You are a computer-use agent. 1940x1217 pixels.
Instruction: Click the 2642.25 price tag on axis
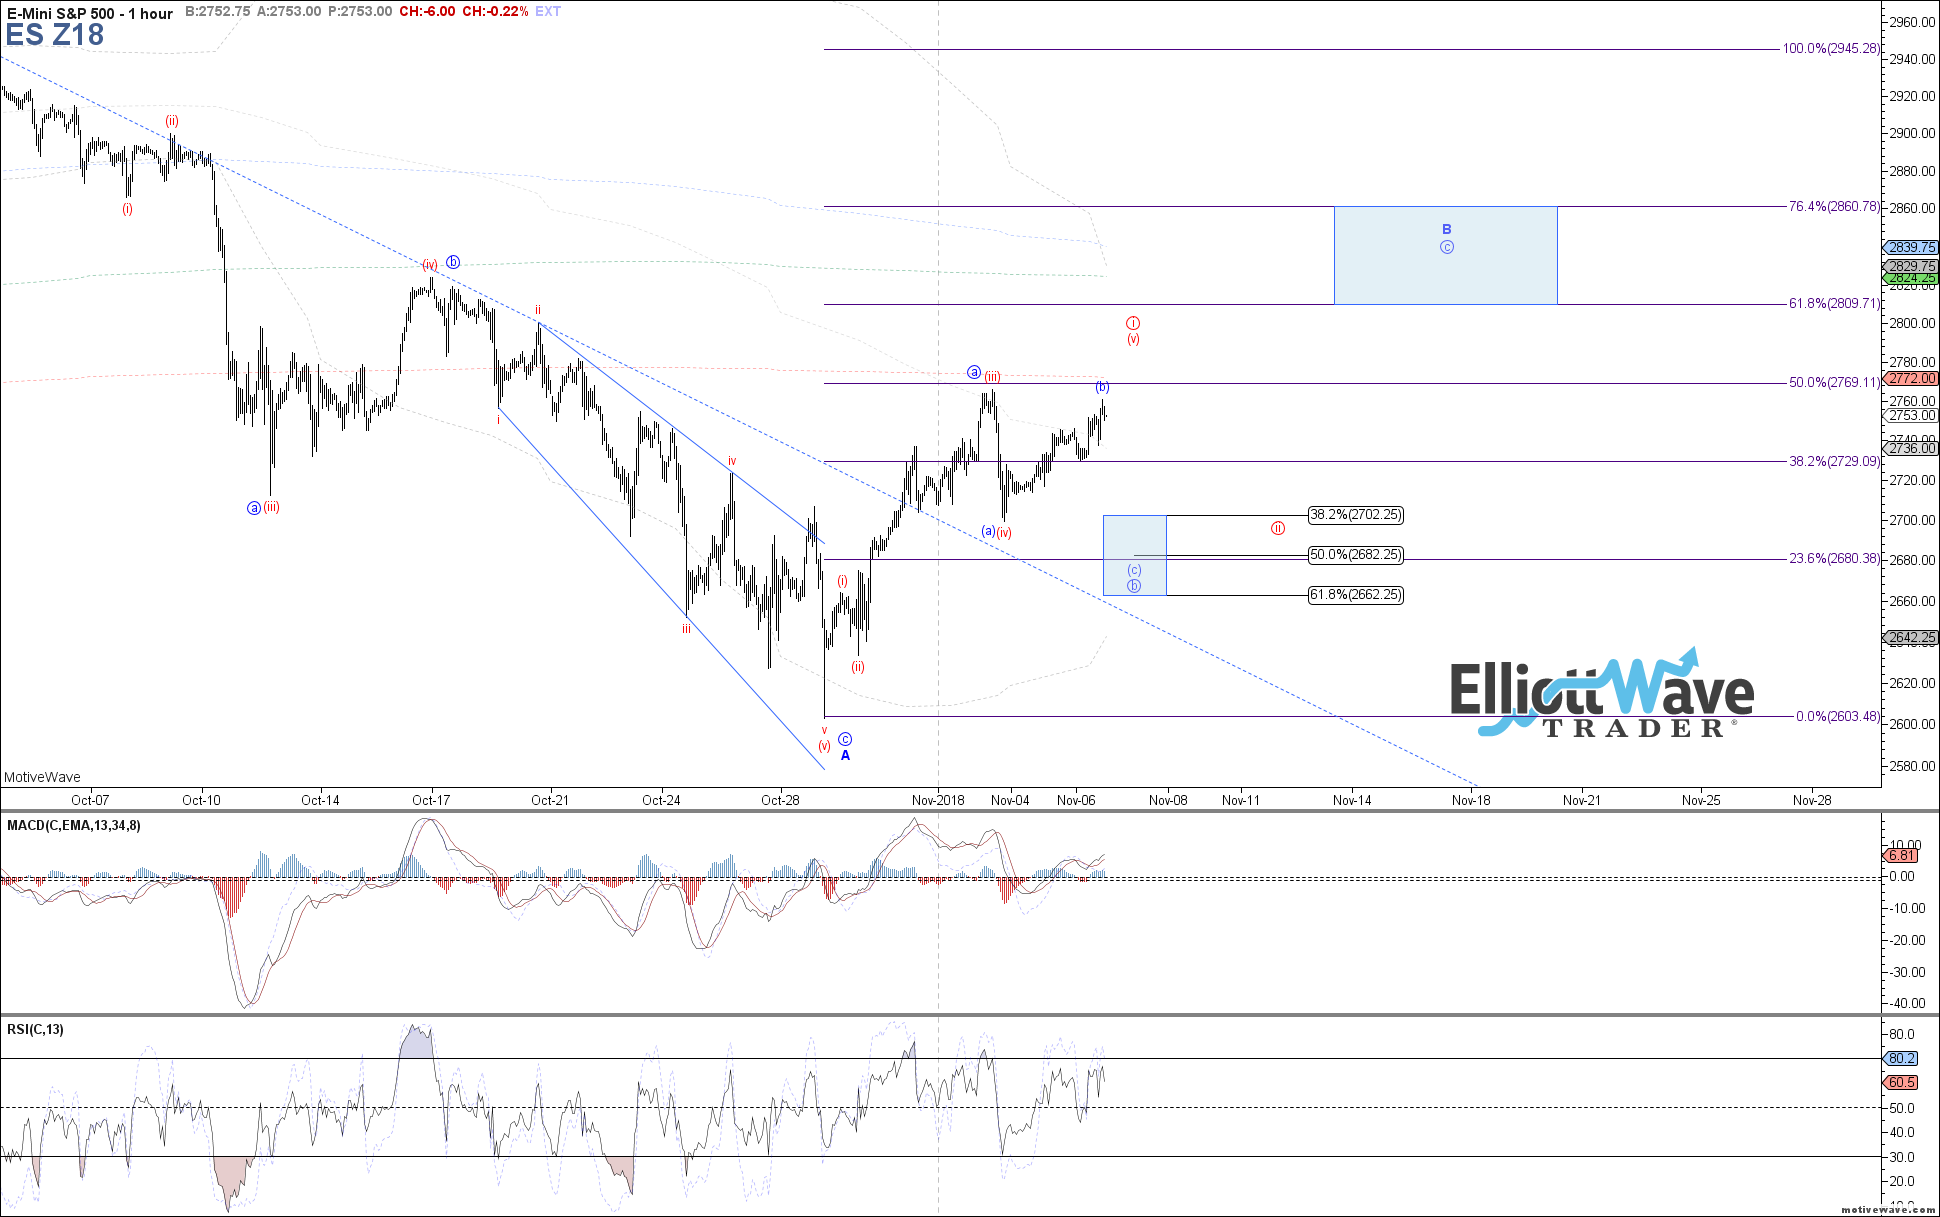1911,637
